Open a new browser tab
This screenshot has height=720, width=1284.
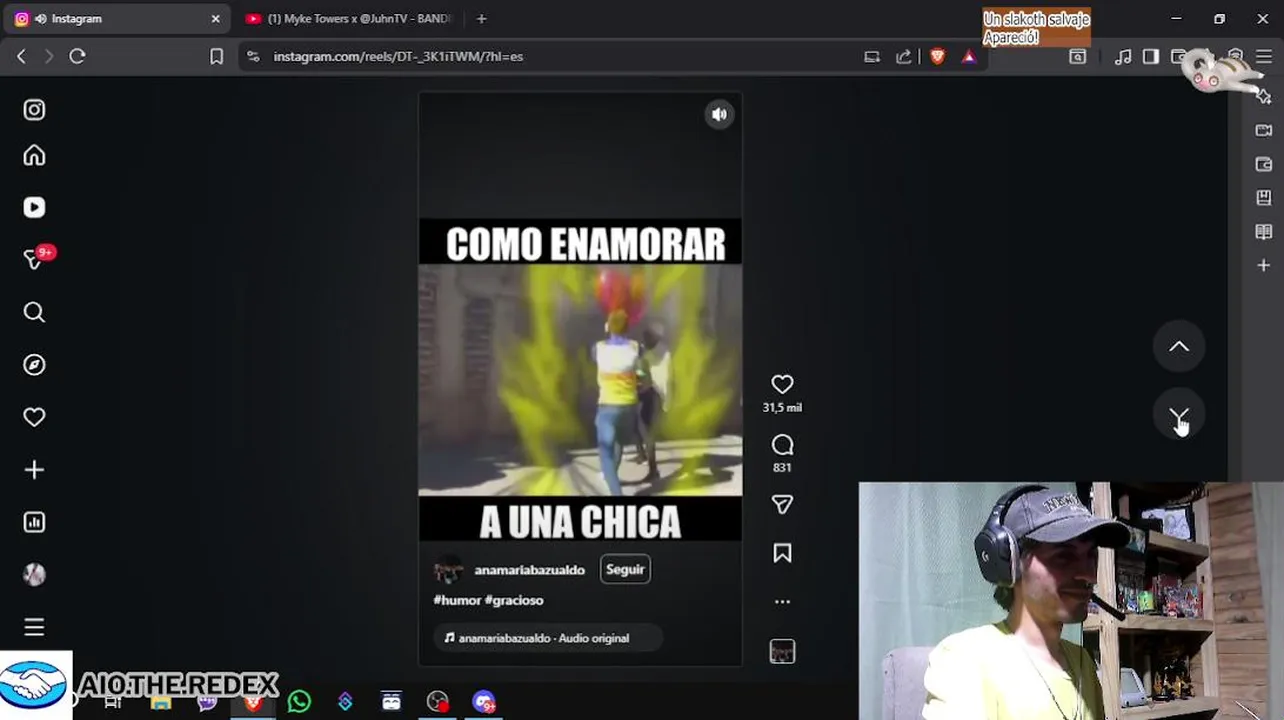(x=481, y=19)
